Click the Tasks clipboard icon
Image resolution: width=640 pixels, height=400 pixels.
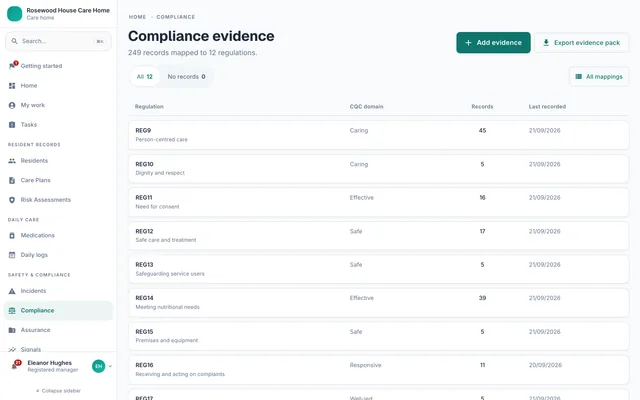pyautogui.click(x=12, y=125)
